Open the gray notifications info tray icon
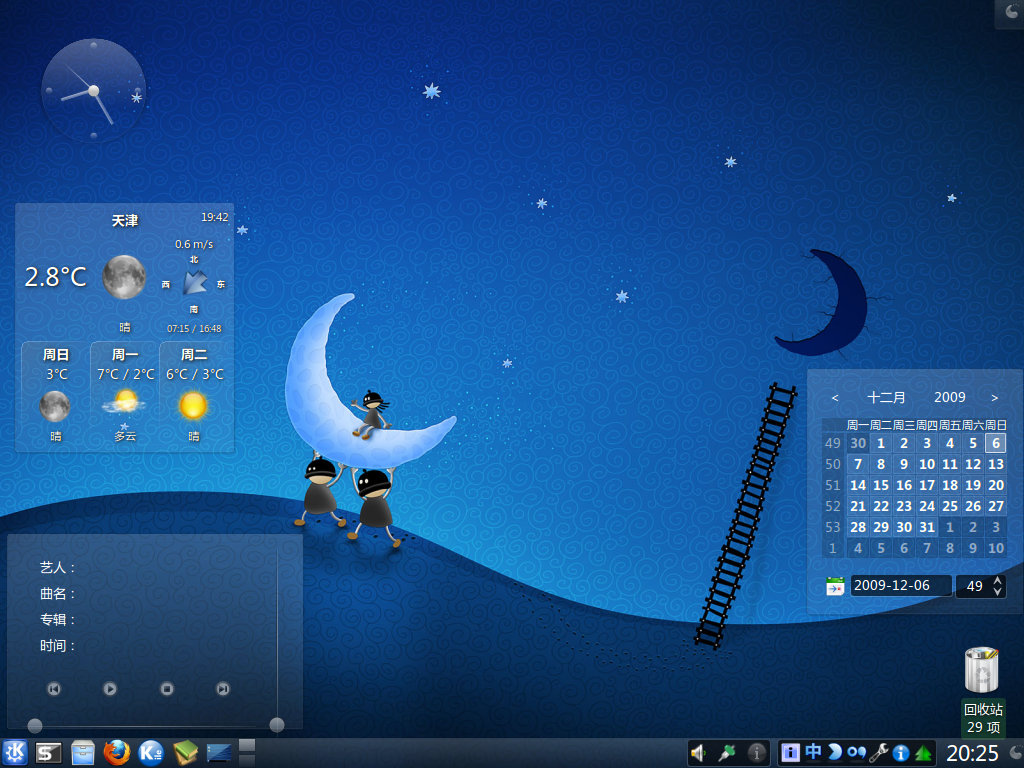The width and height of the screenshot is (1024, 768). (x=756, y=754)
